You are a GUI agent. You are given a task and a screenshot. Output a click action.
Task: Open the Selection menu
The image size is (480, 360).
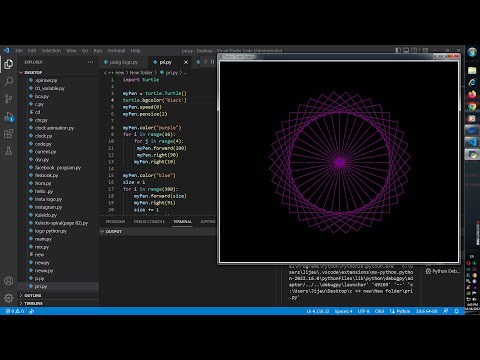click(51, 51)
